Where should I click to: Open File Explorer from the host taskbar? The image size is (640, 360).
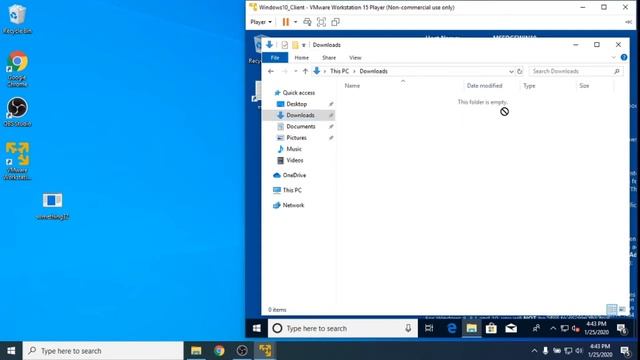(196, 351)
